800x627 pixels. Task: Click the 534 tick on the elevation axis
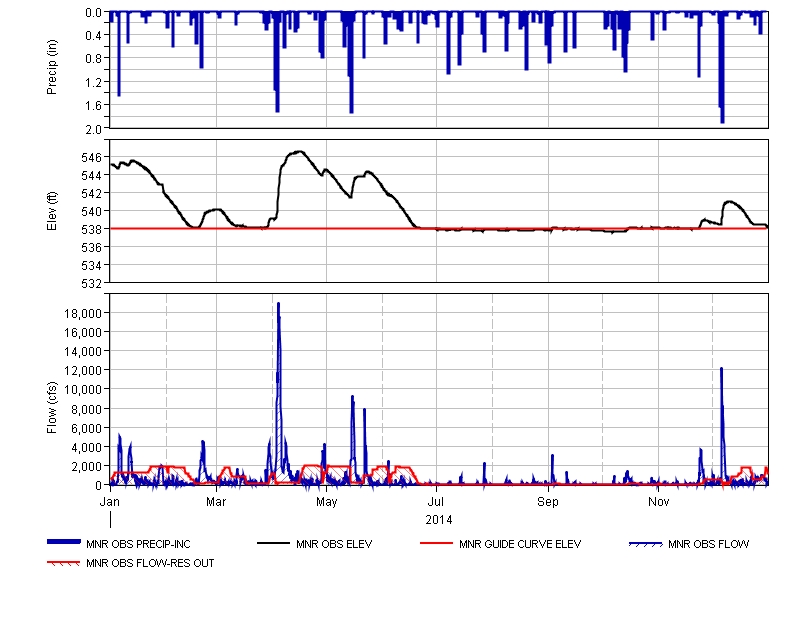pyautogui.click(x=92, y=265)
